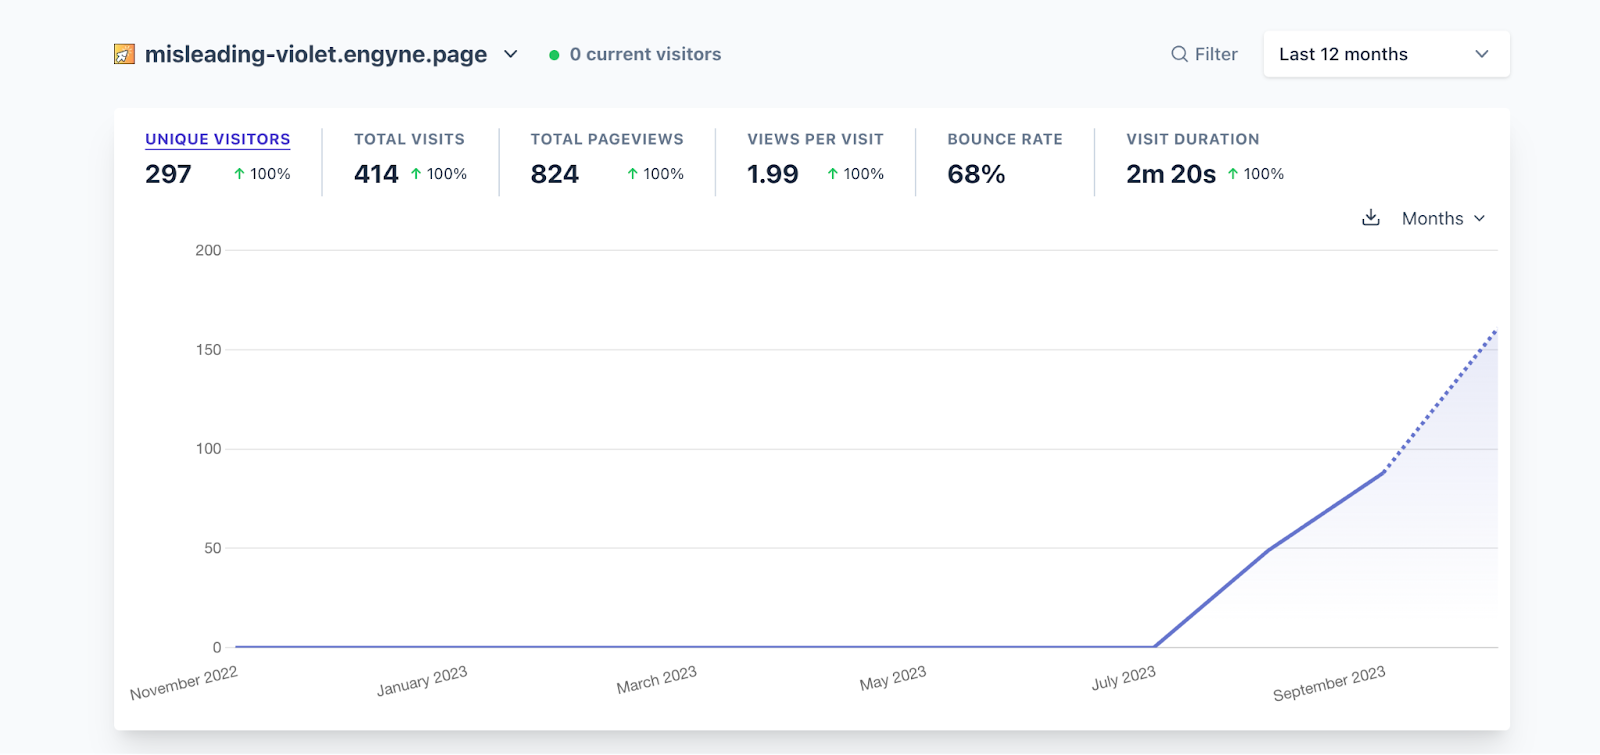Click the green arrow beside Unique Visitors
The width and height of the screenshot is (1600, 755).
click(239, 174)
